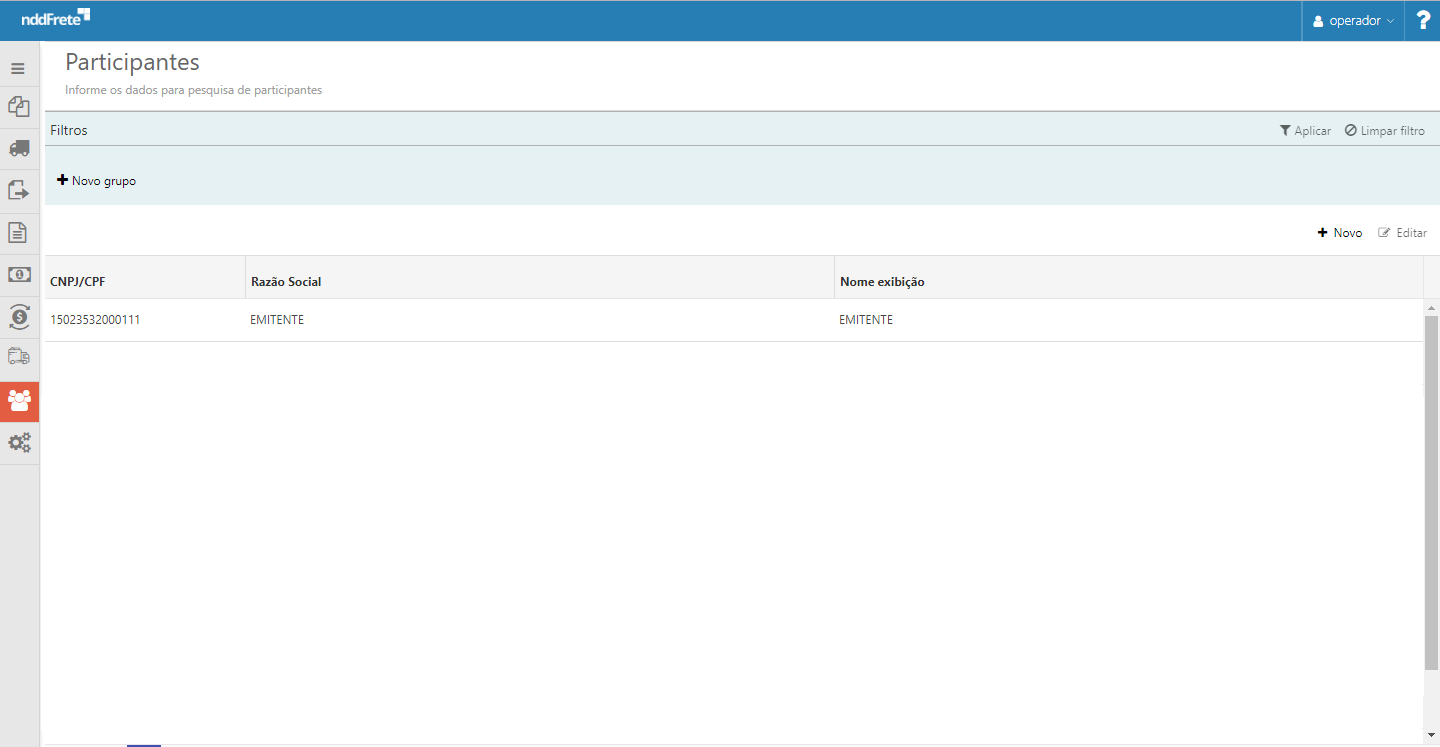The width and height of the screenshot is (1440, 747).
Task: Apply the filters with Aplicar
Action: coord(1305,131)
